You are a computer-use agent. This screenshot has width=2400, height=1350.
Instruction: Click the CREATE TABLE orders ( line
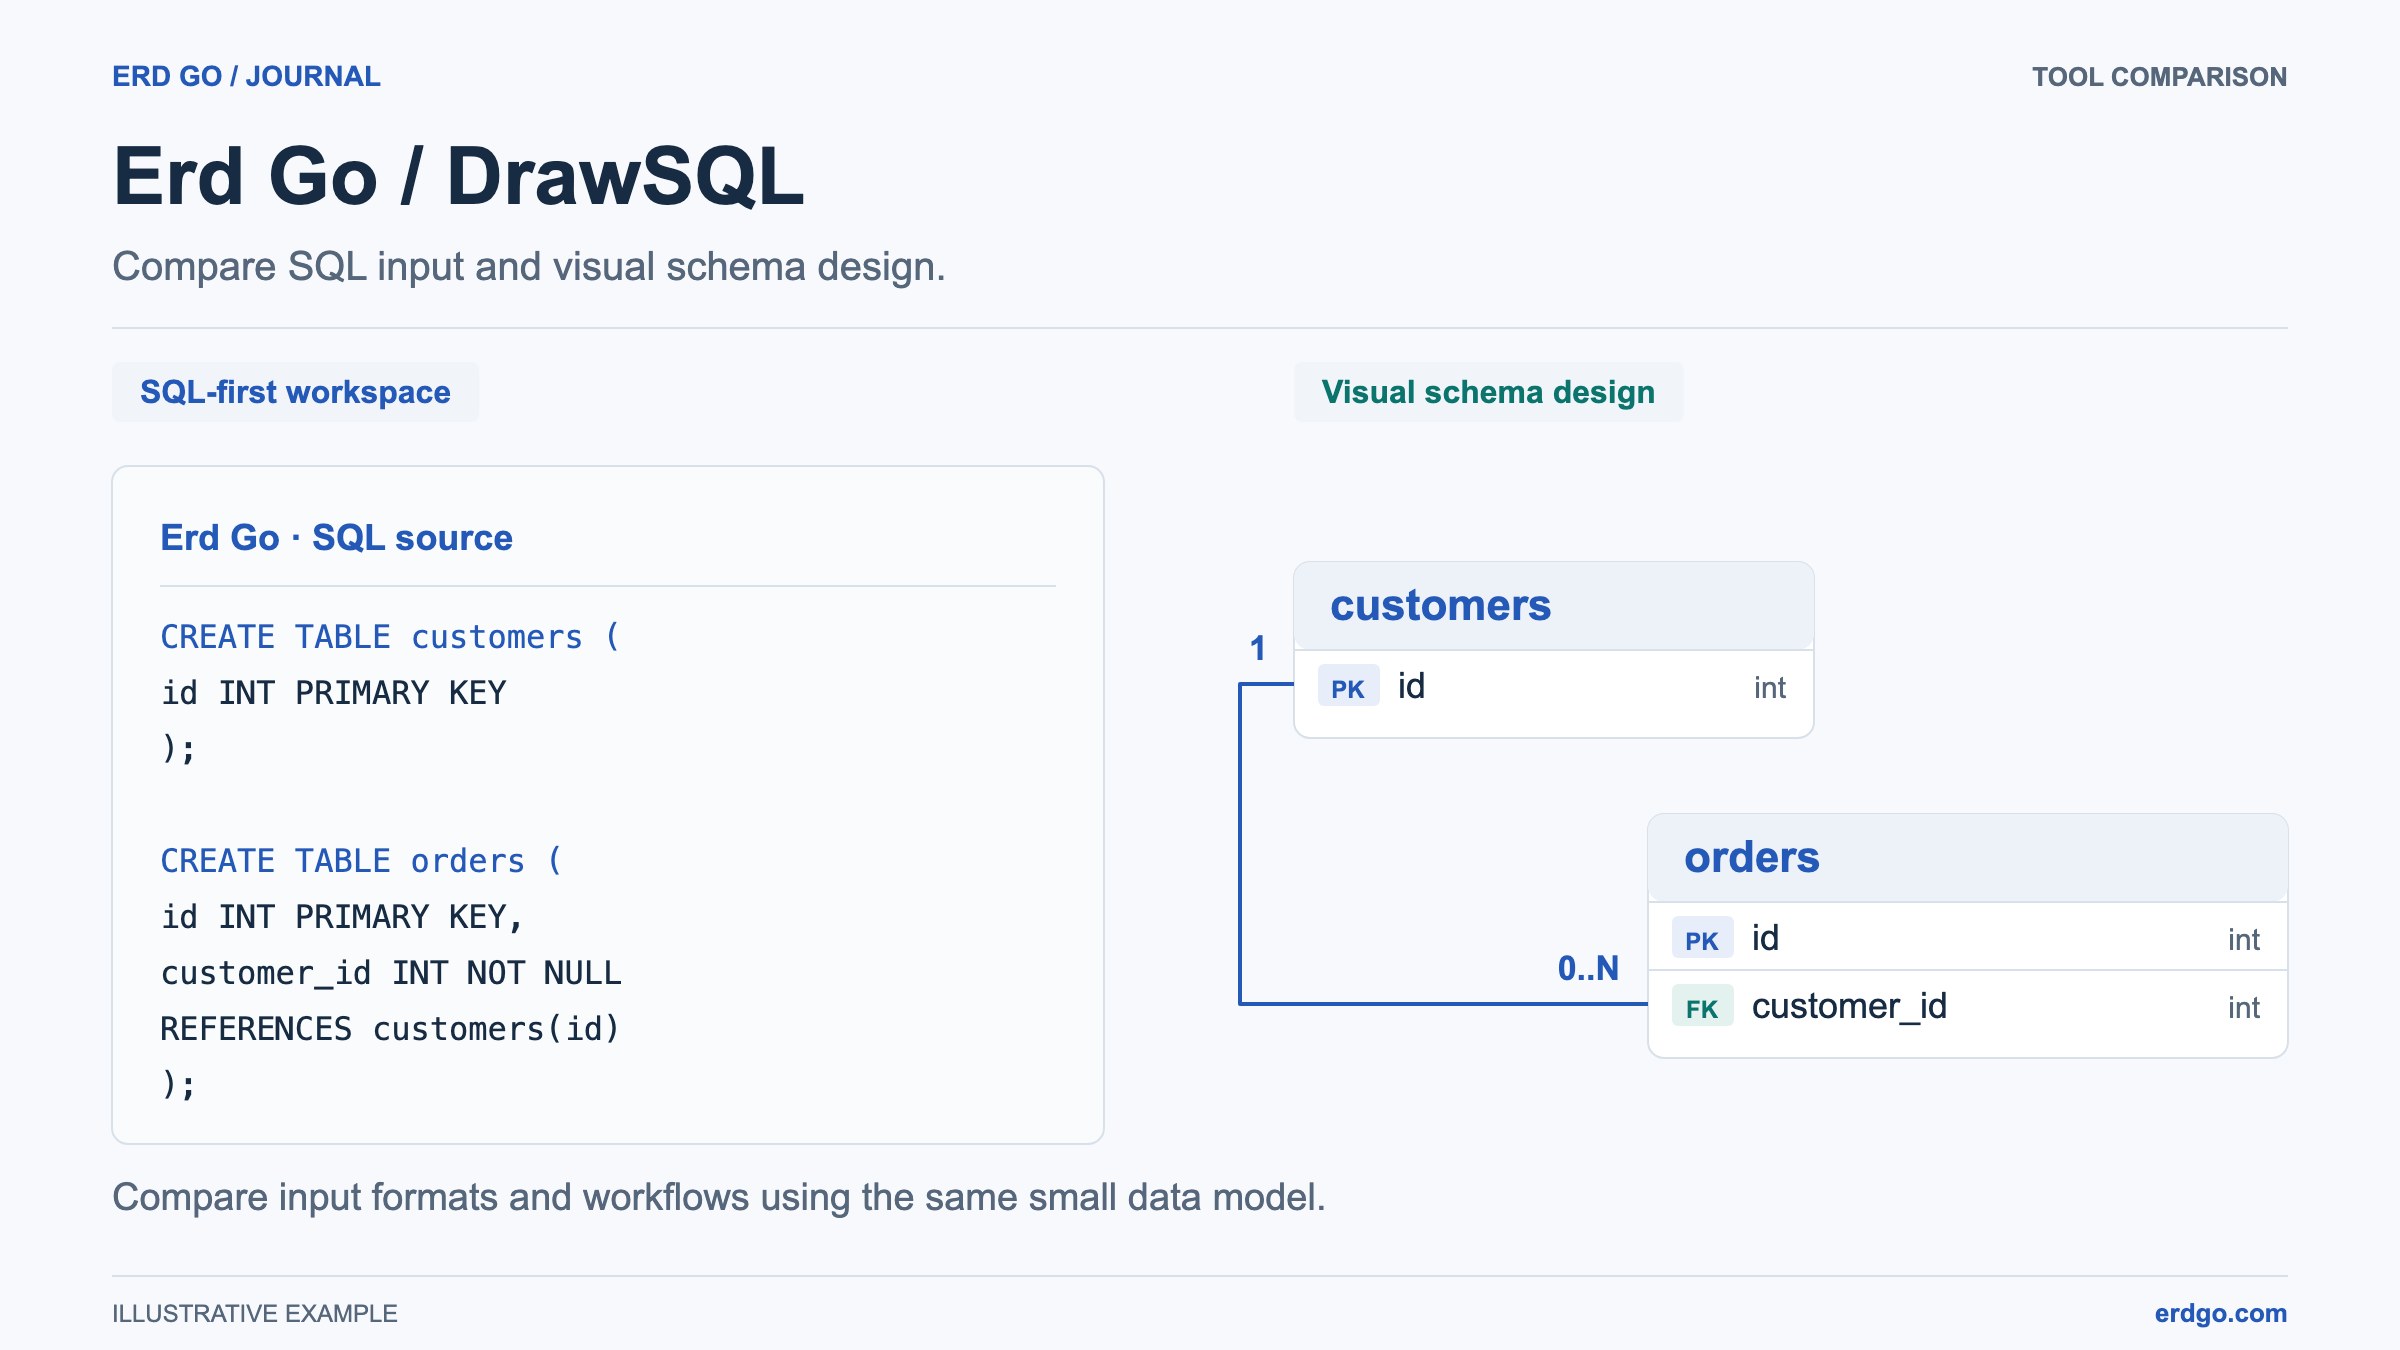362,861
